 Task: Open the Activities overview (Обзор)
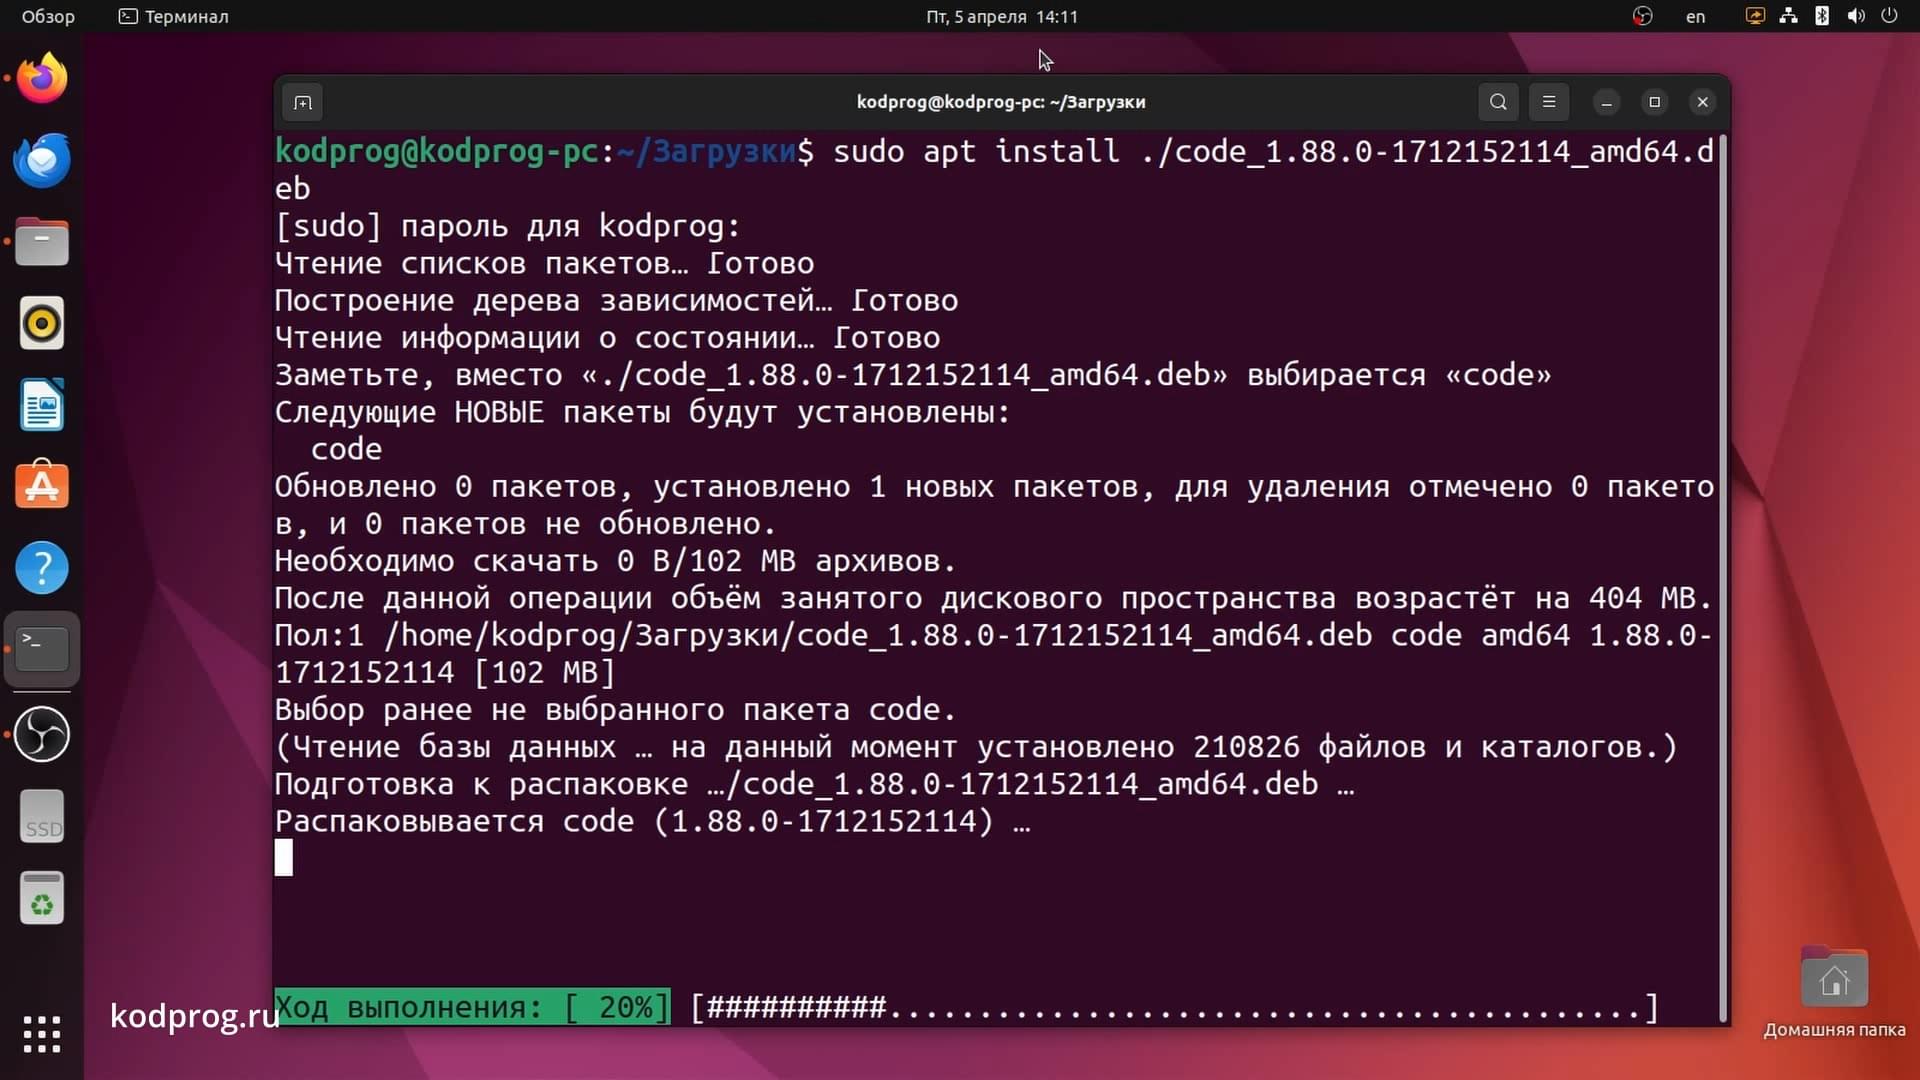pos(48,16)
